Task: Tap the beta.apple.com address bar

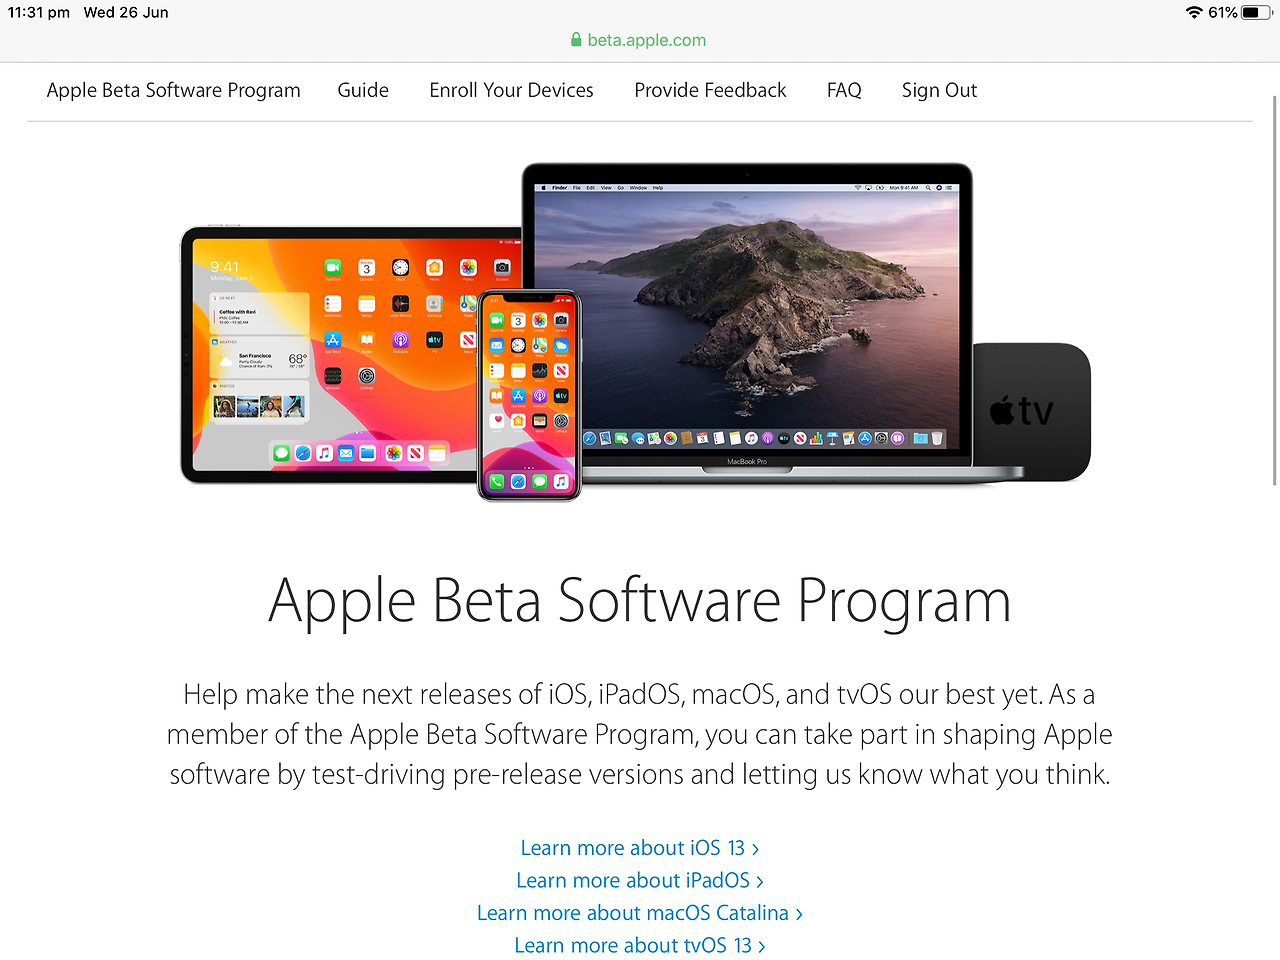Action: point(640,40)
